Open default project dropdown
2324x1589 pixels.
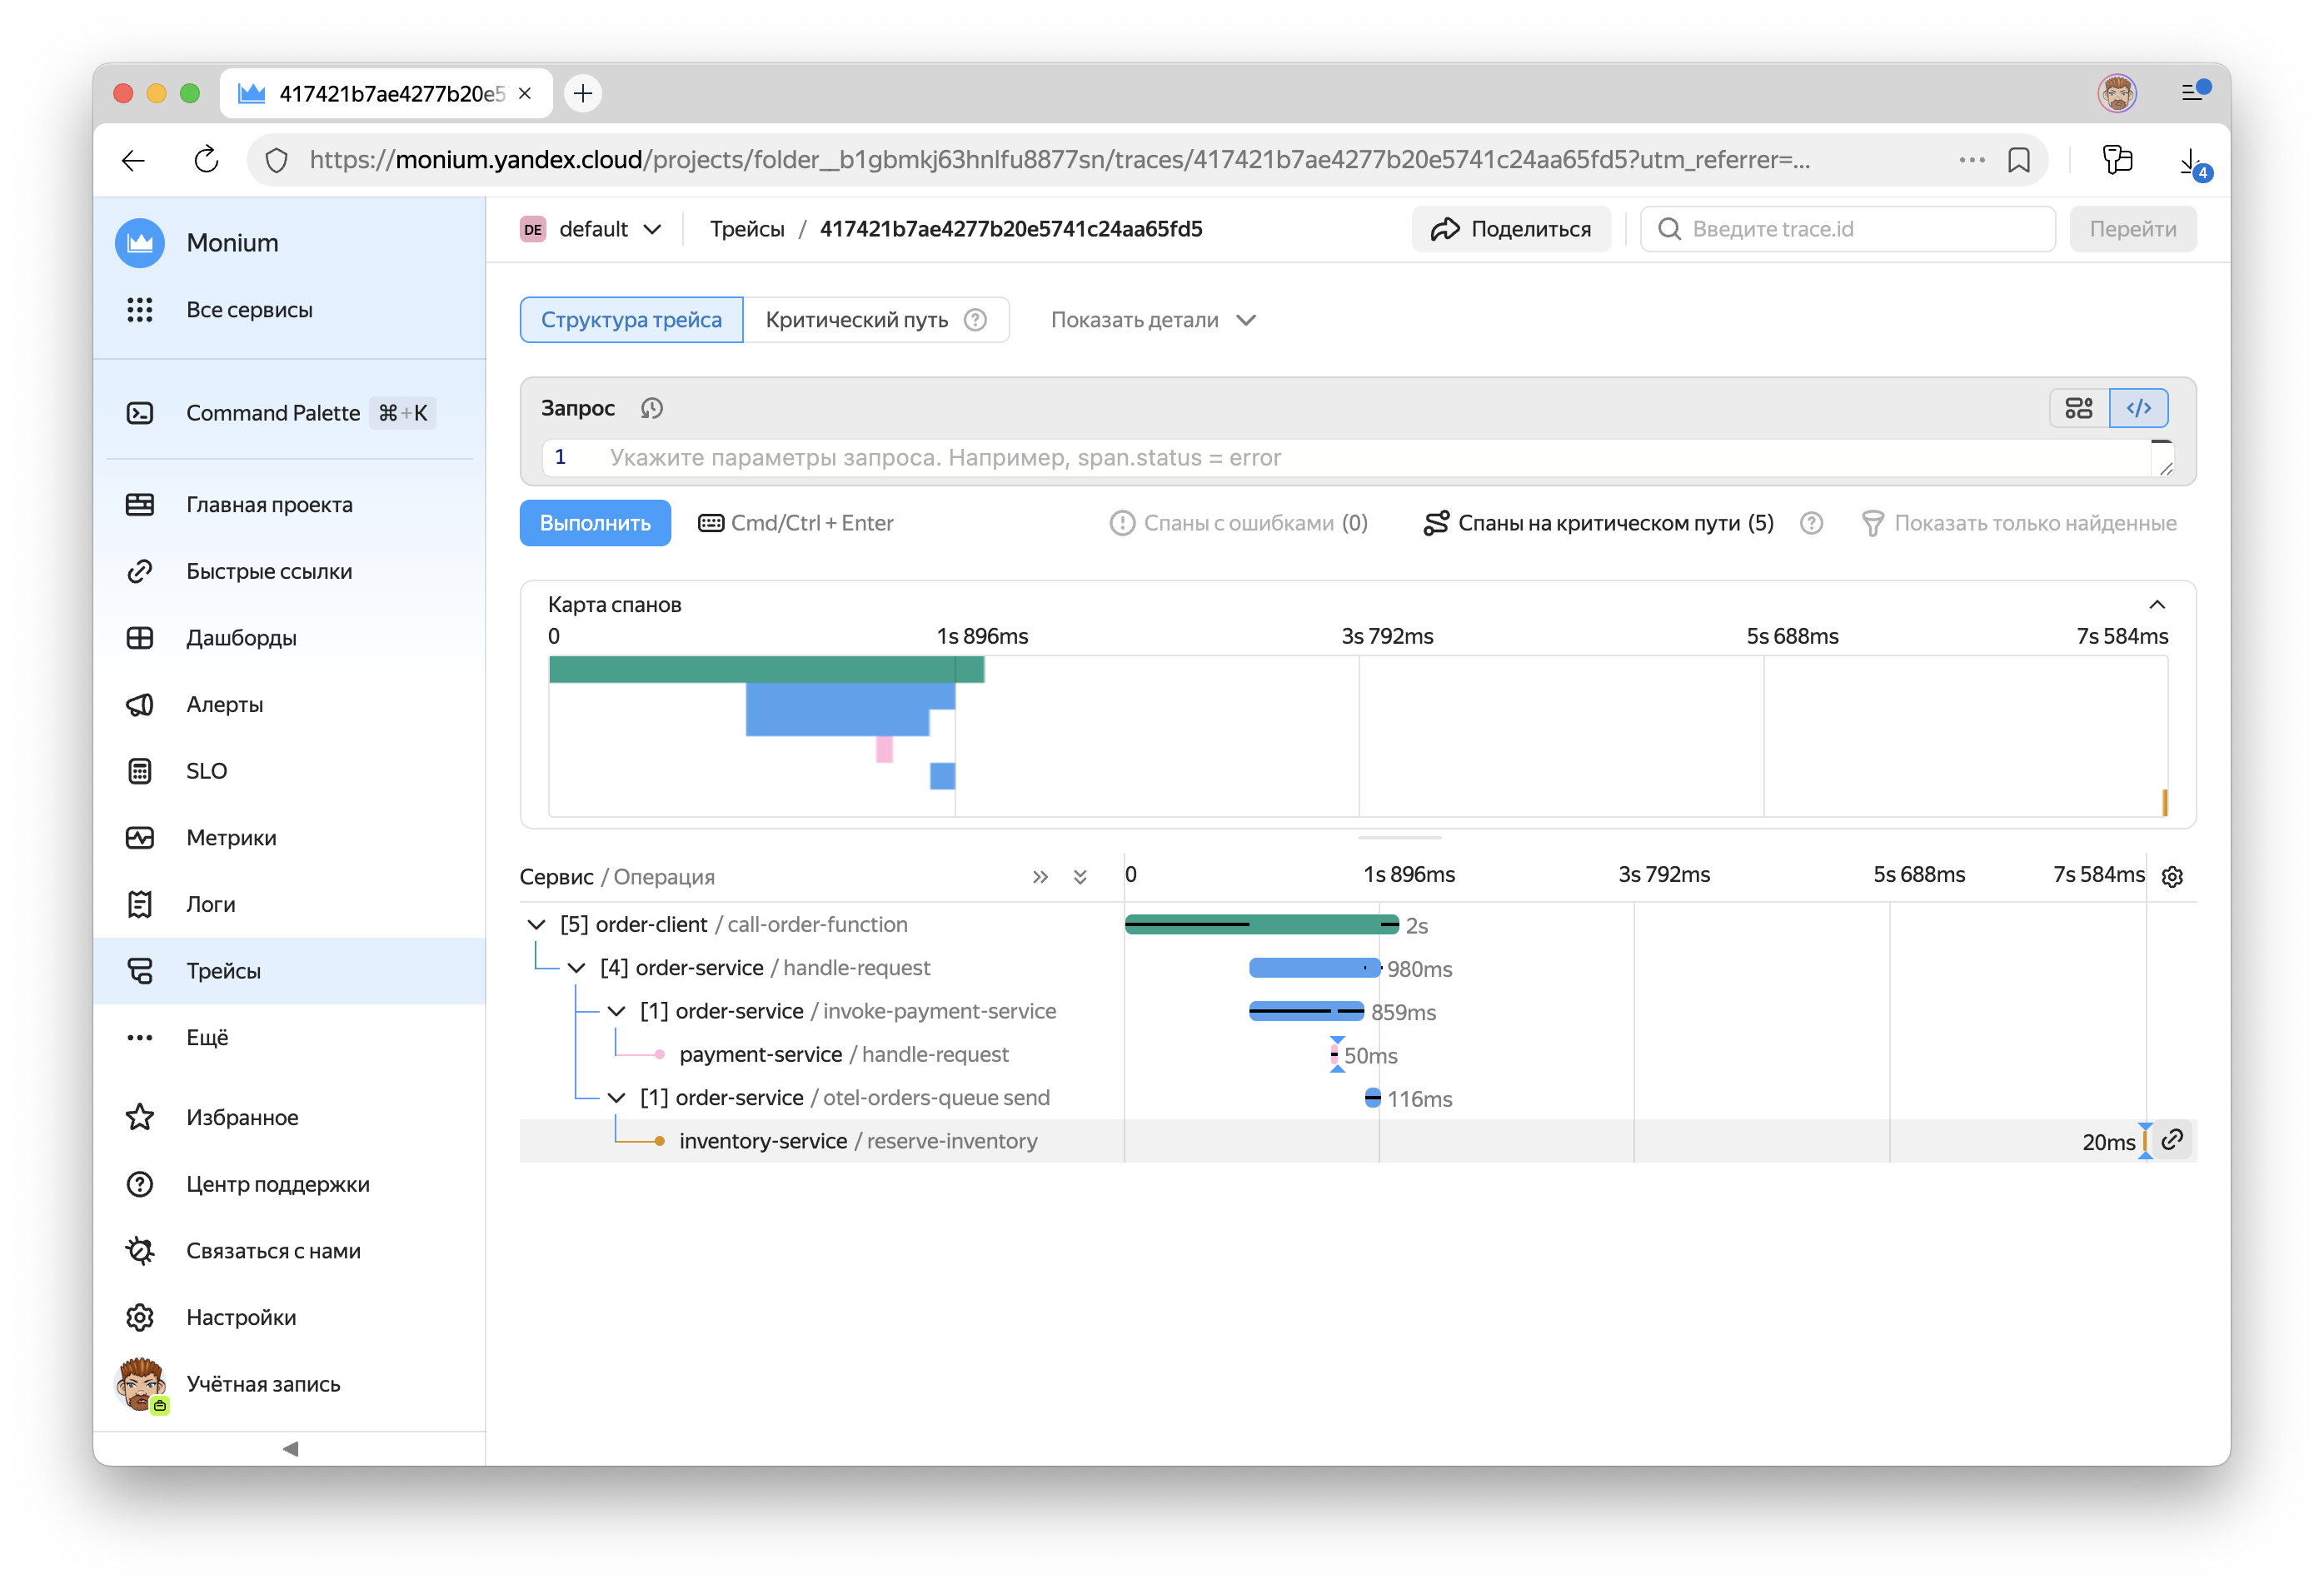pyautogui.click(x=592, y=229)
